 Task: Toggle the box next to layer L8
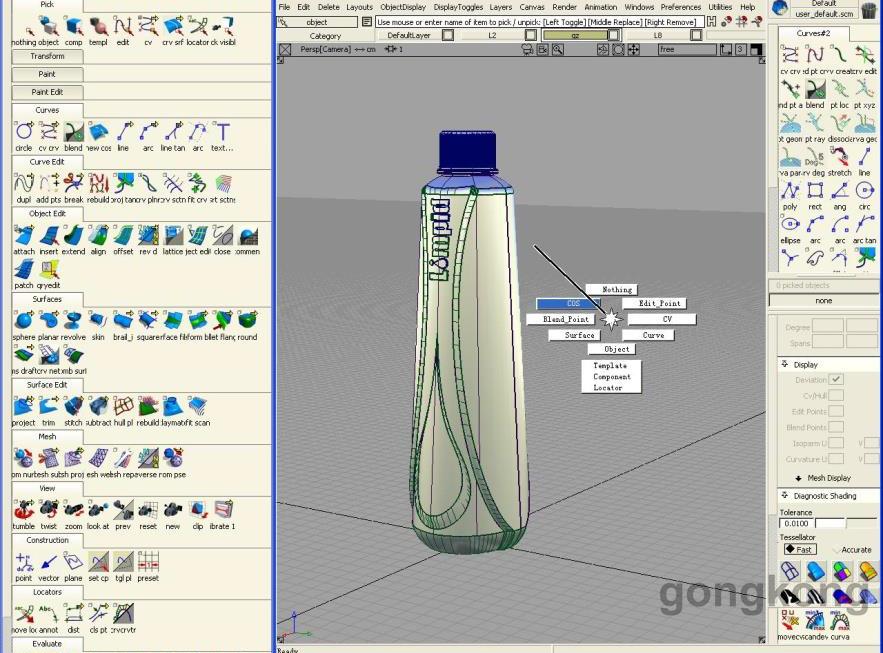click(x=696, y=35)
